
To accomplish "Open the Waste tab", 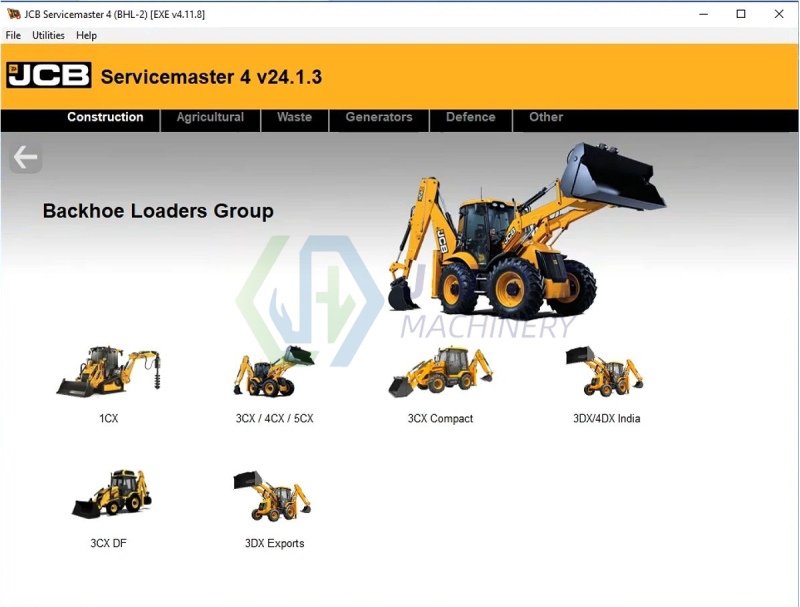I will (294, 117).
